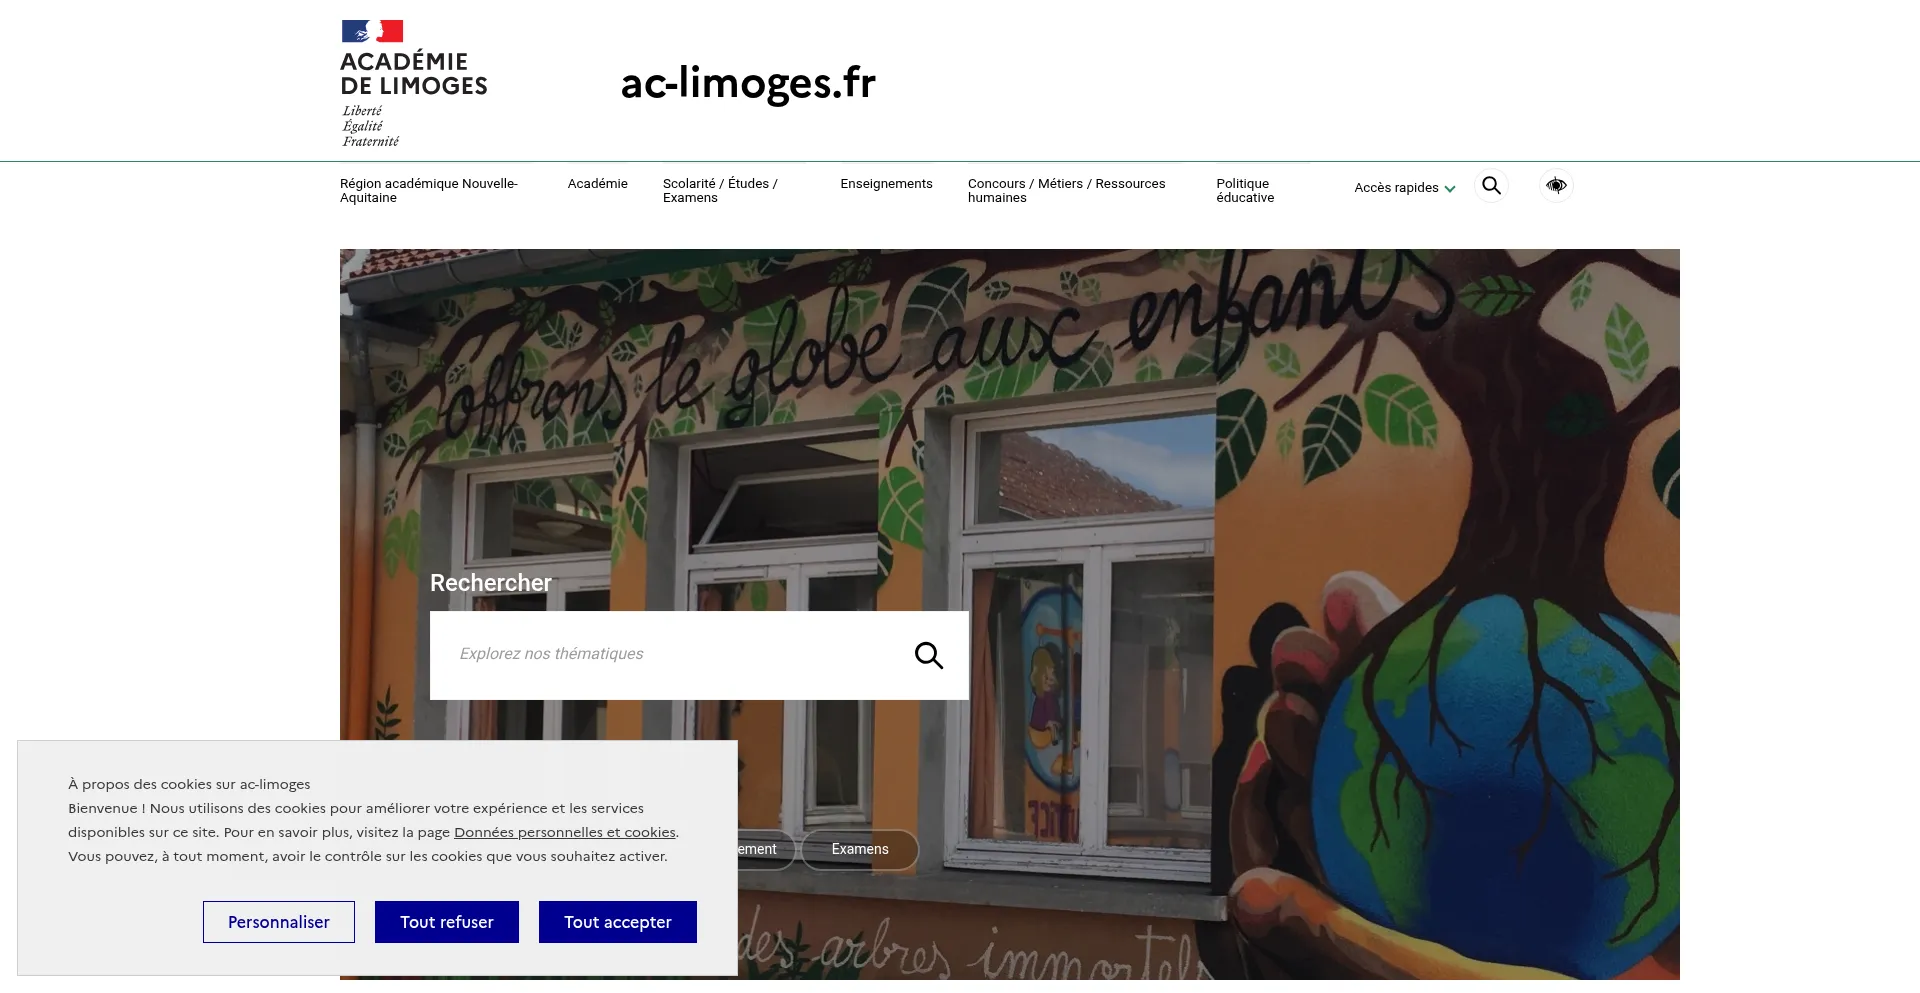Open Concours / Métiers / Ressources humaines menu
1920x993 pixels.
click(x=1066, y=190)
